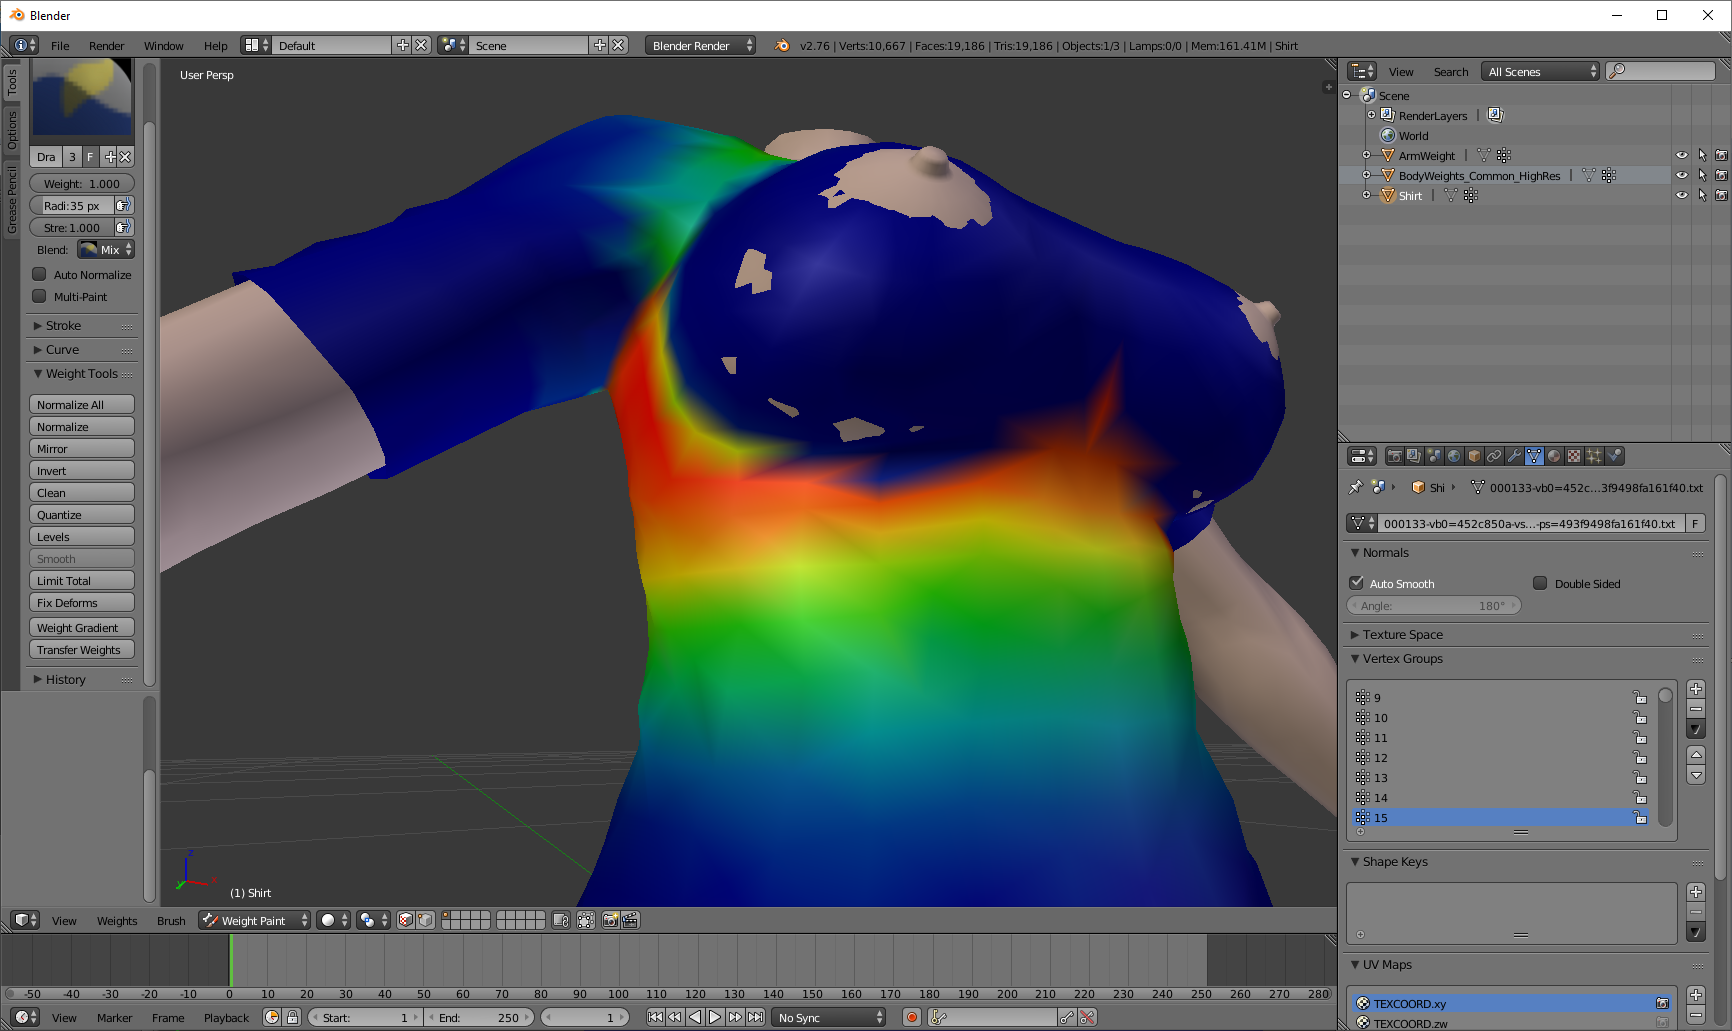Jump to last frame of timeline
This screenshot has width=1732, height=1031.
click(756, 1017)
